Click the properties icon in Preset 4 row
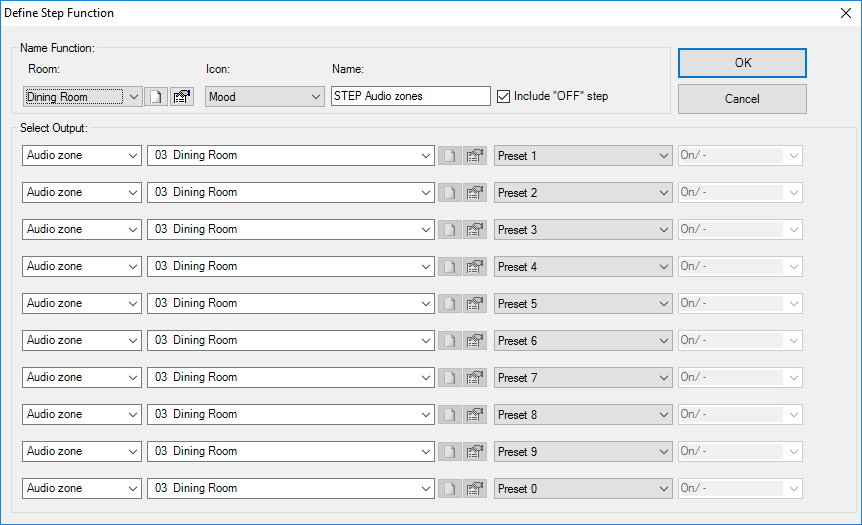Viewport: 862px width, 525px height. pyautogui.click(x=475, y=267)
